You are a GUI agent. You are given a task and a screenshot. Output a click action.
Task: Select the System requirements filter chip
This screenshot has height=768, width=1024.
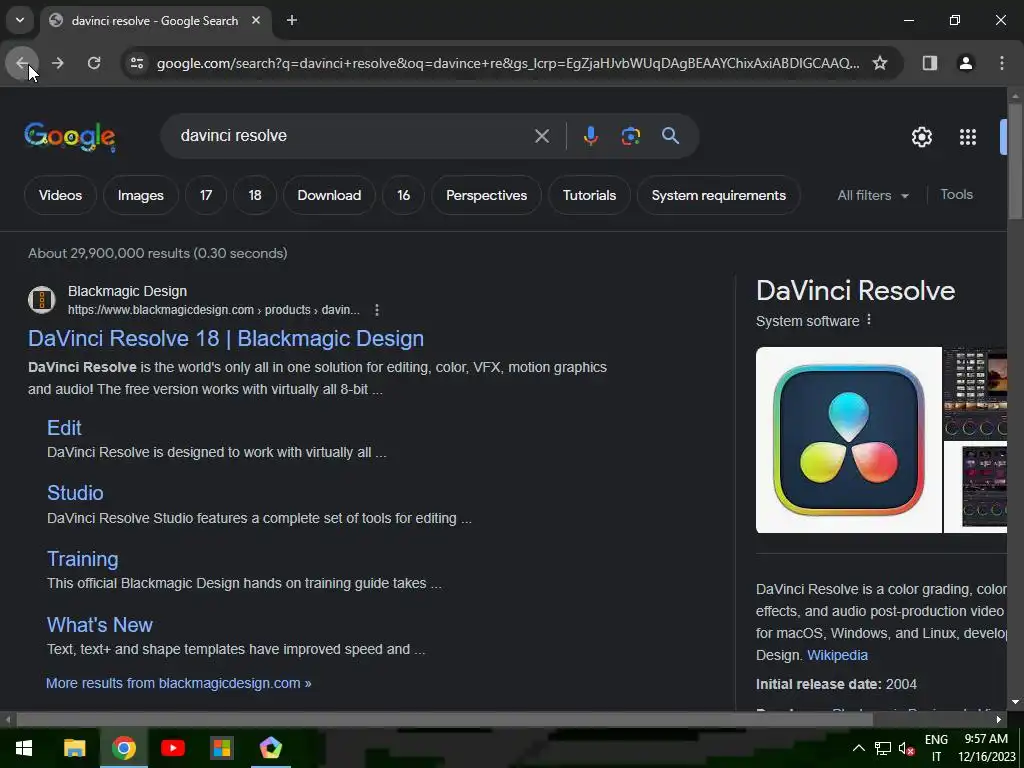tap(718, 195)
